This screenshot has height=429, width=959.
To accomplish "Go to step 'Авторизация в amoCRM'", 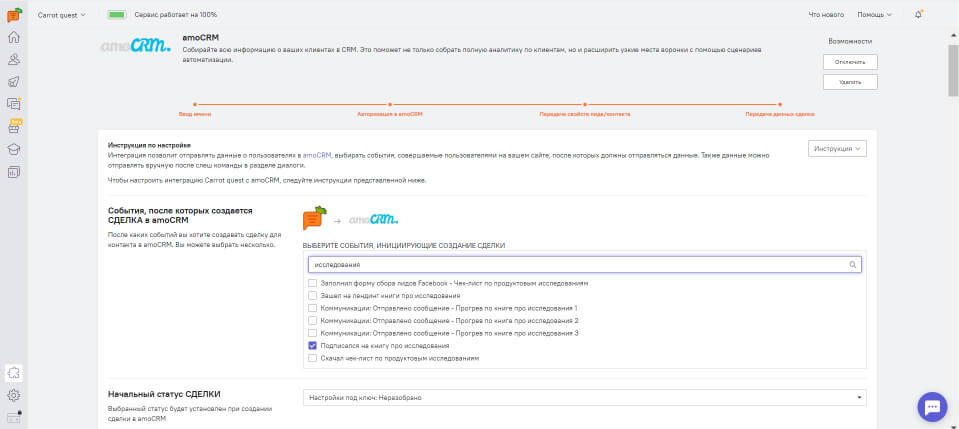I will [390, 114].
